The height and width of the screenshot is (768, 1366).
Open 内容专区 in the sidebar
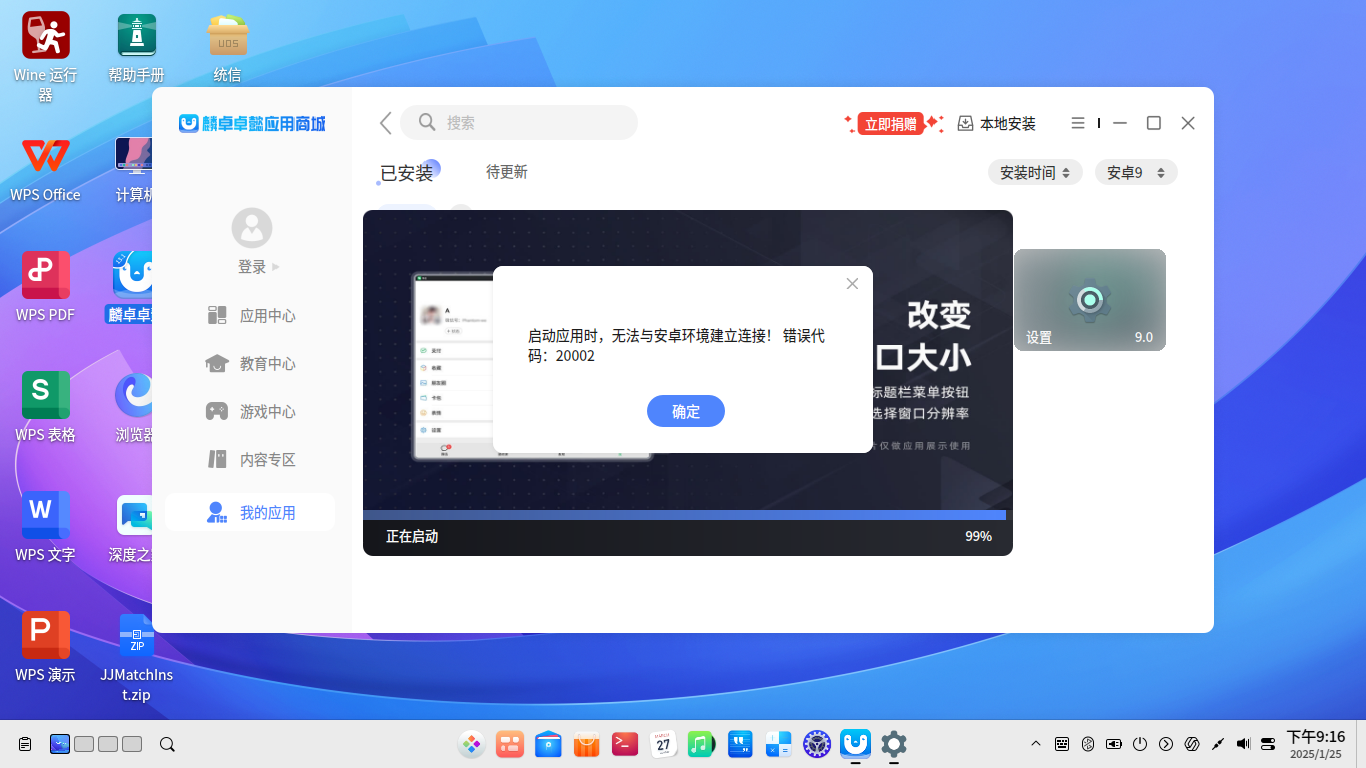point(251,460)
